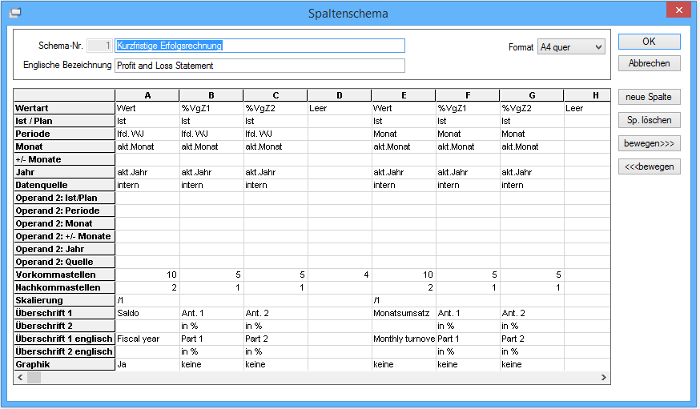Click the Vorkommastellen row header
The height and width of the screenshot is (409, 700).
64,275
